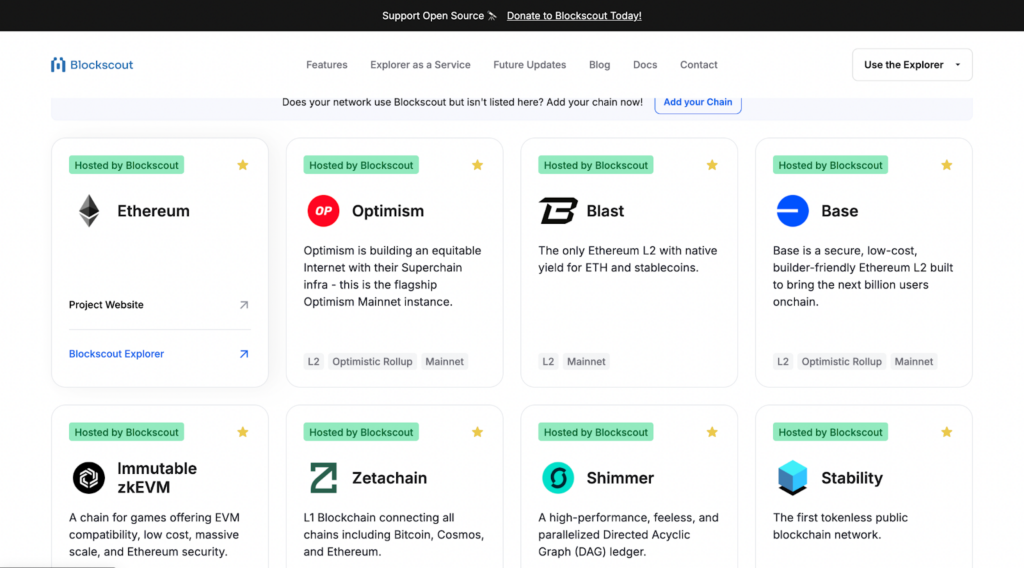The width and height of the screenshot is (1024, 568).
Task: Toggle the star on Ethereum card
Action: [243, 165]
